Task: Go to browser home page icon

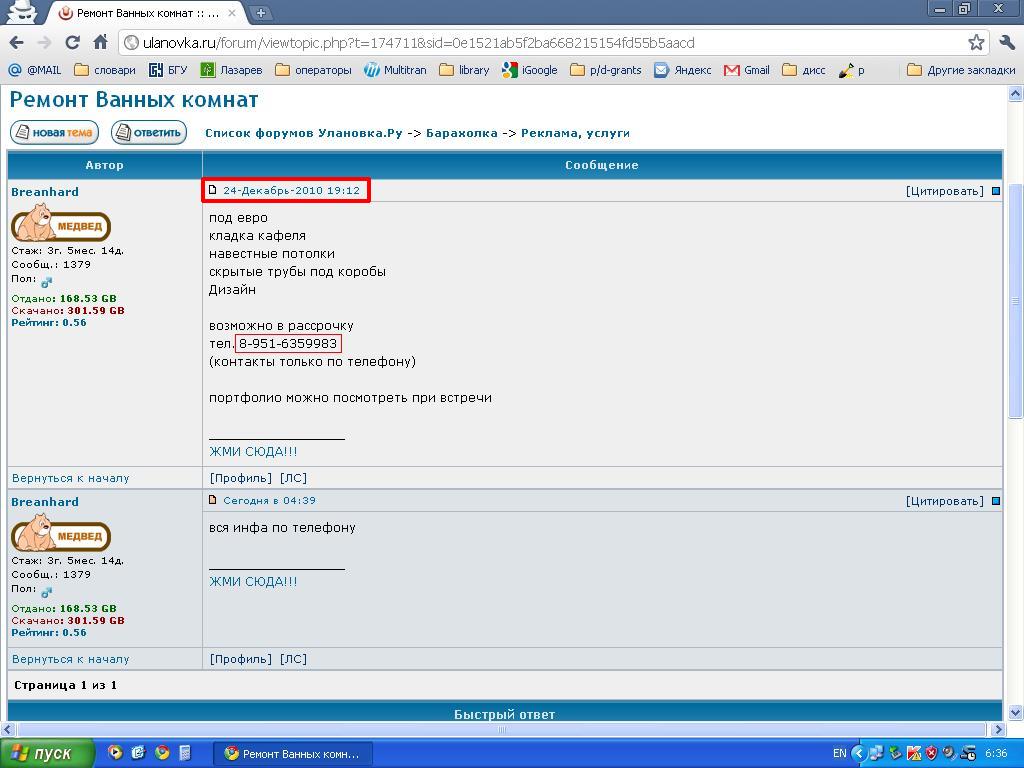Action: 100,43
